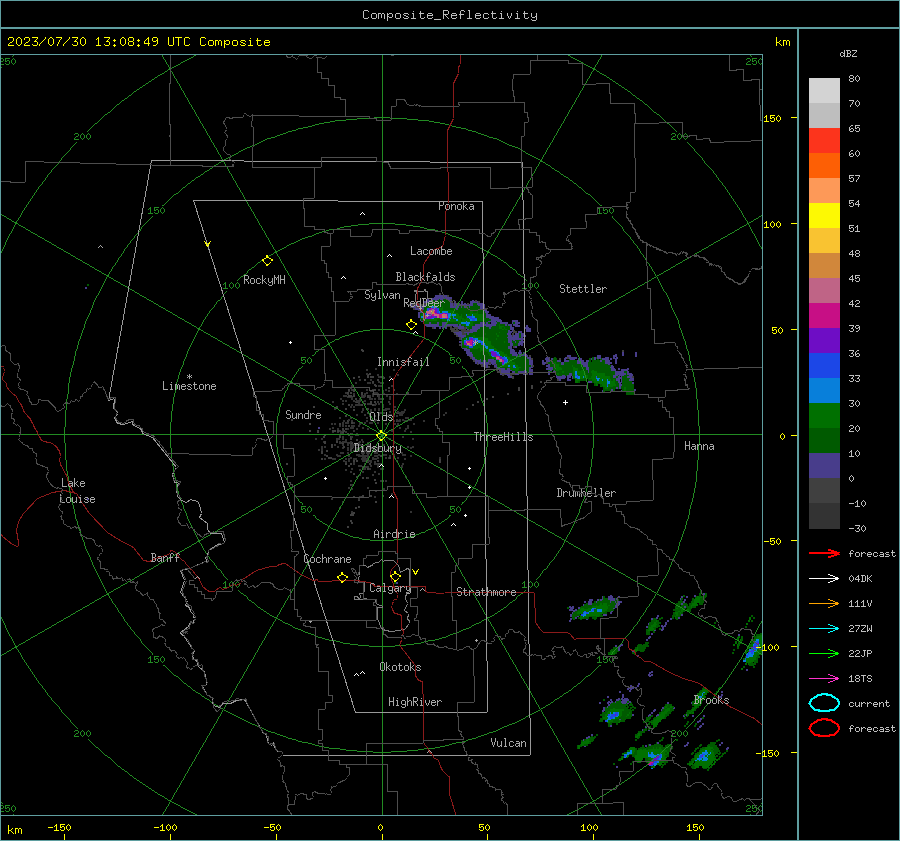
Task: Click the dBZ legend heading
Action: click(x=848, y=54)
